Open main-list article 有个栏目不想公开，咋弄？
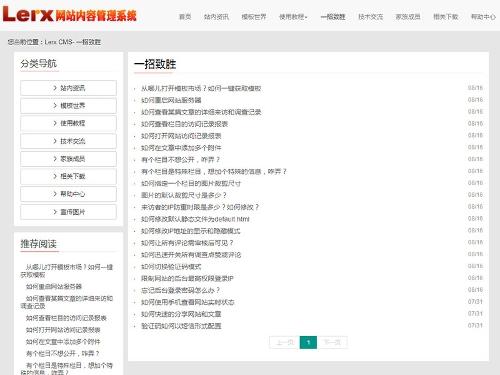The width and height of the screenshot is (500, 375). coord(180,160)
